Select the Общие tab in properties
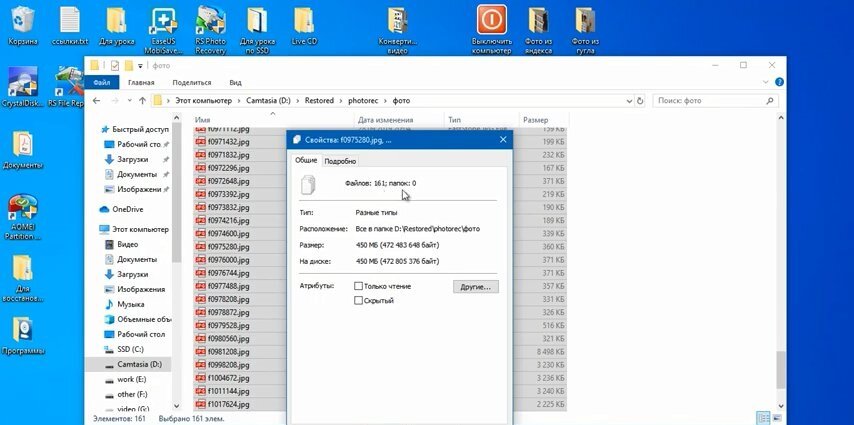 point(306,160)
